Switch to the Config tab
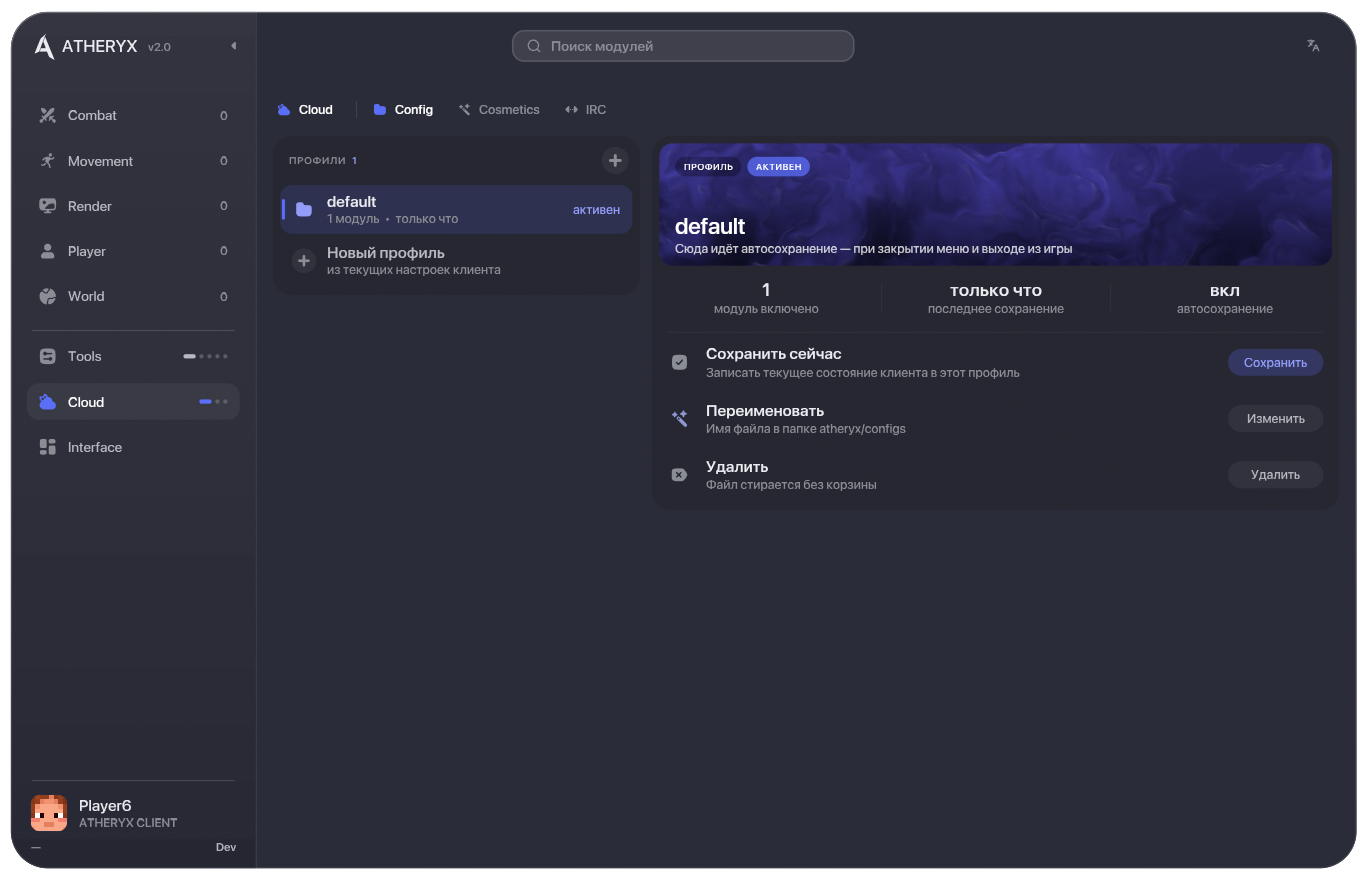This screenshot has height=880, width=1368. point(403,110)
